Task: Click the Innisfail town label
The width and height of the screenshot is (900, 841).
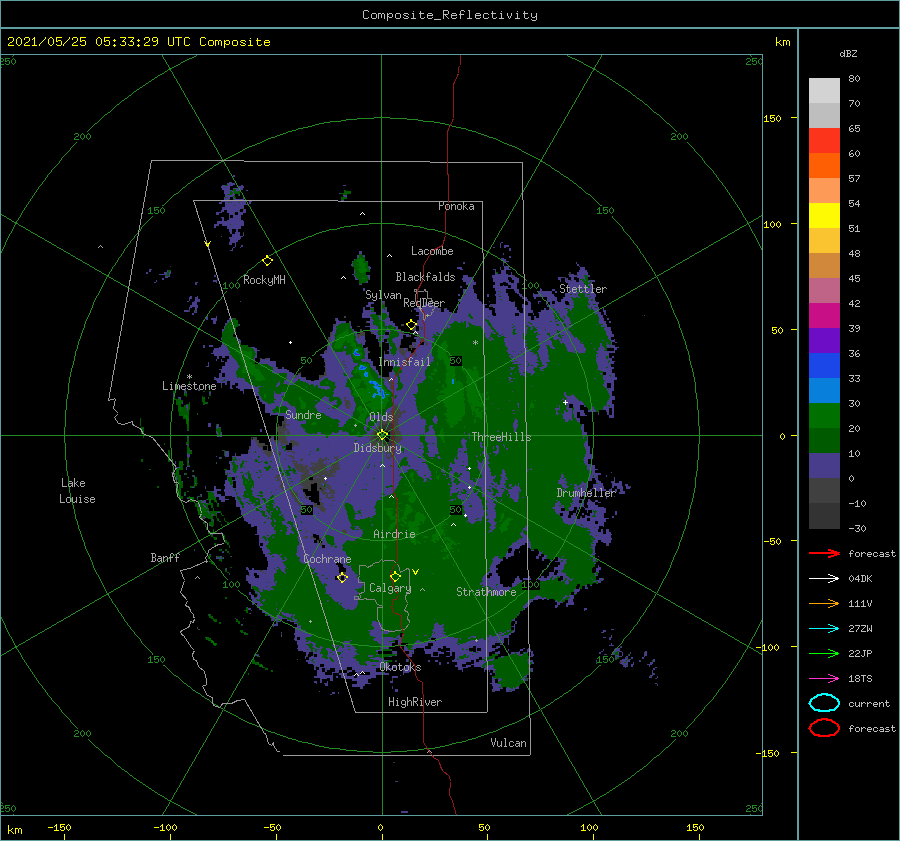Action: coord(404,362)
